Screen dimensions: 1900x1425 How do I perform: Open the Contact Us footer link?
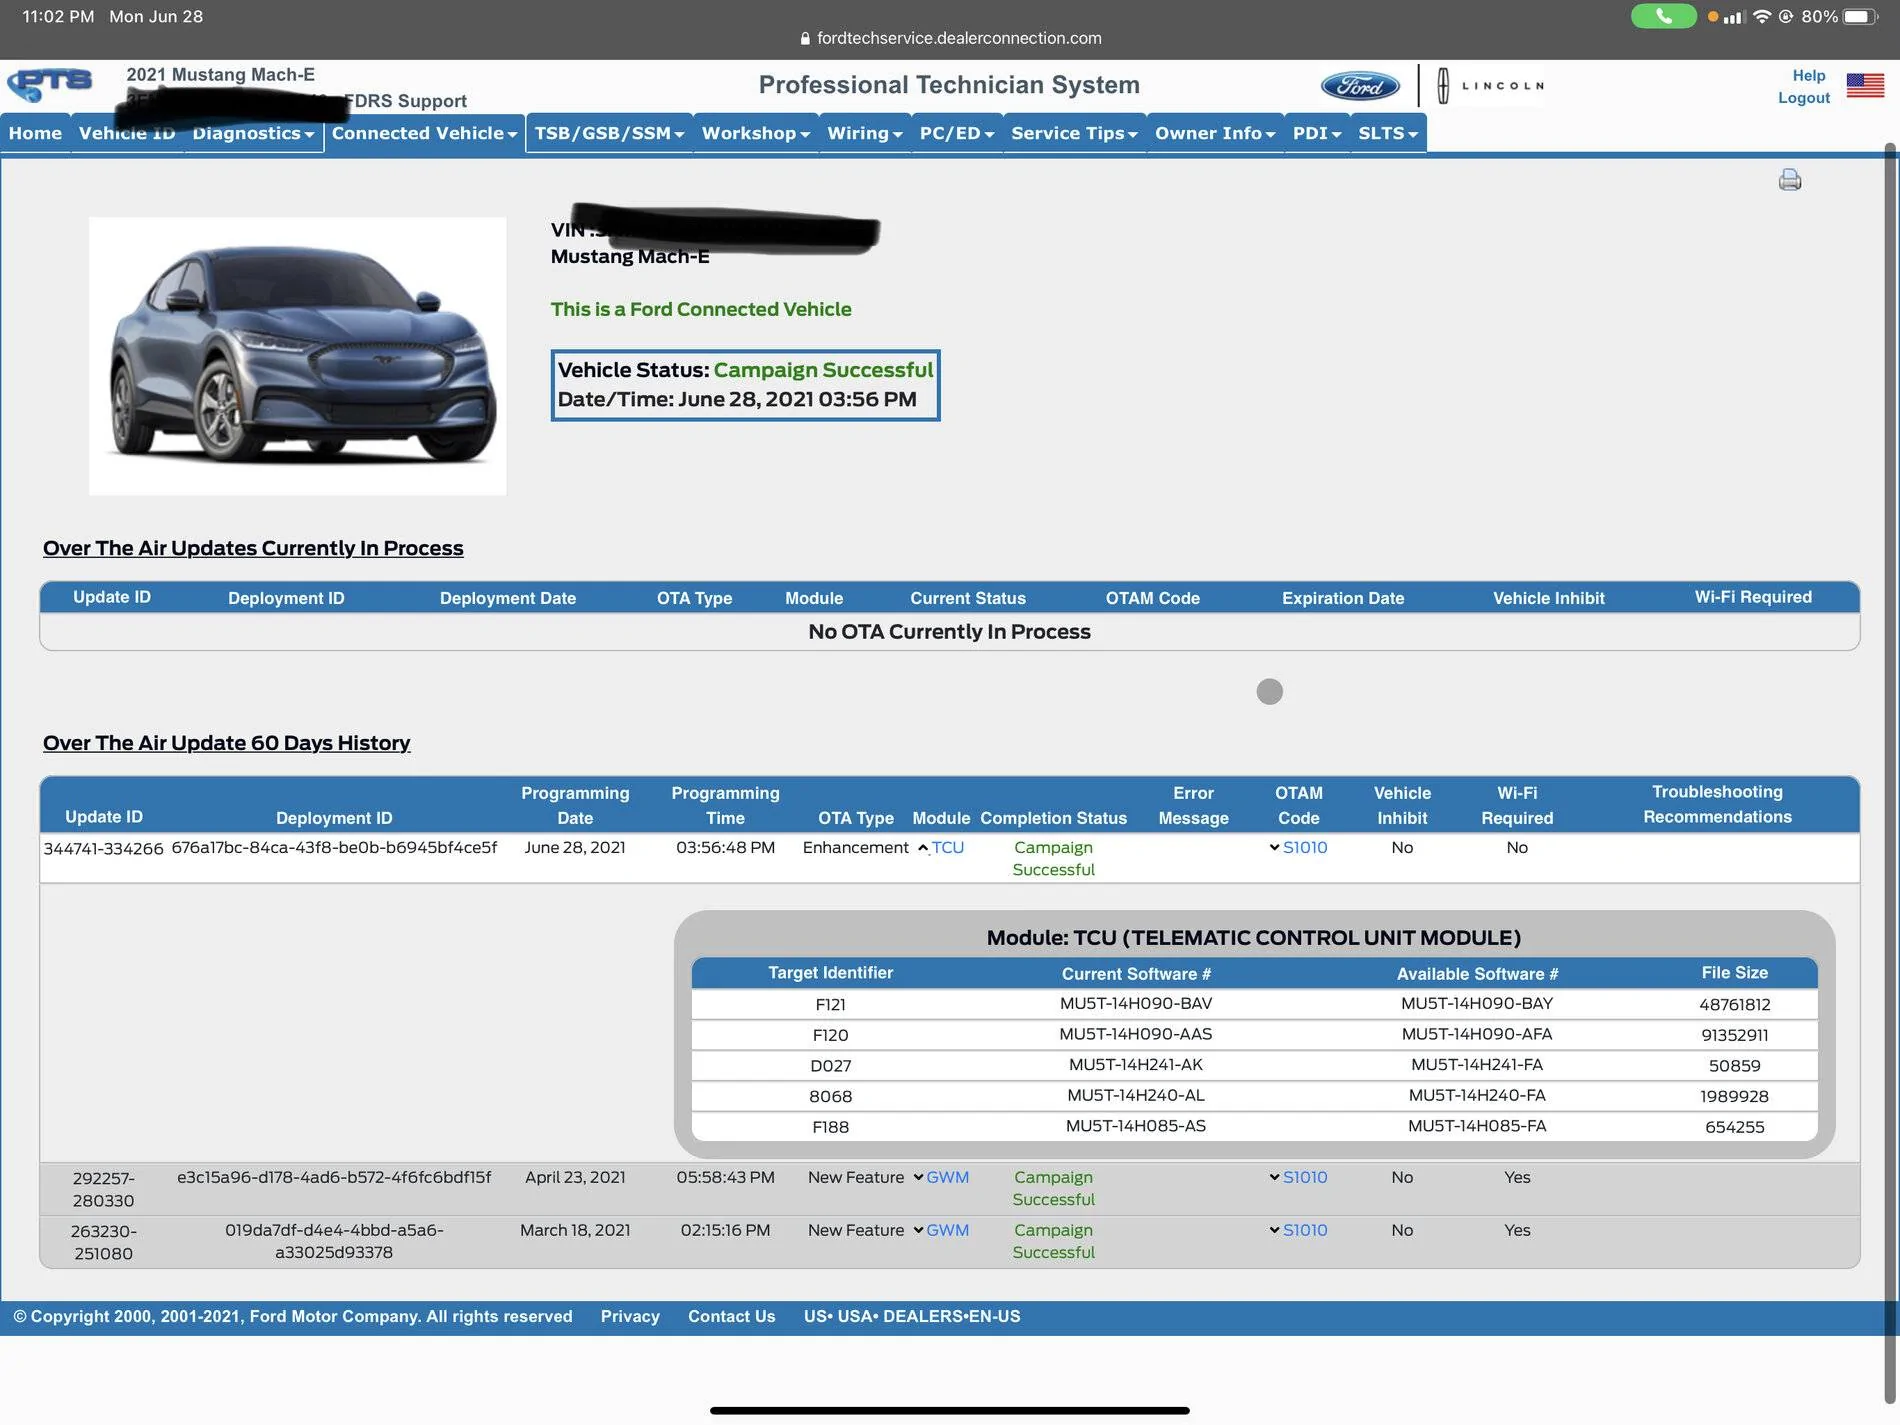tap(731, 1316)
